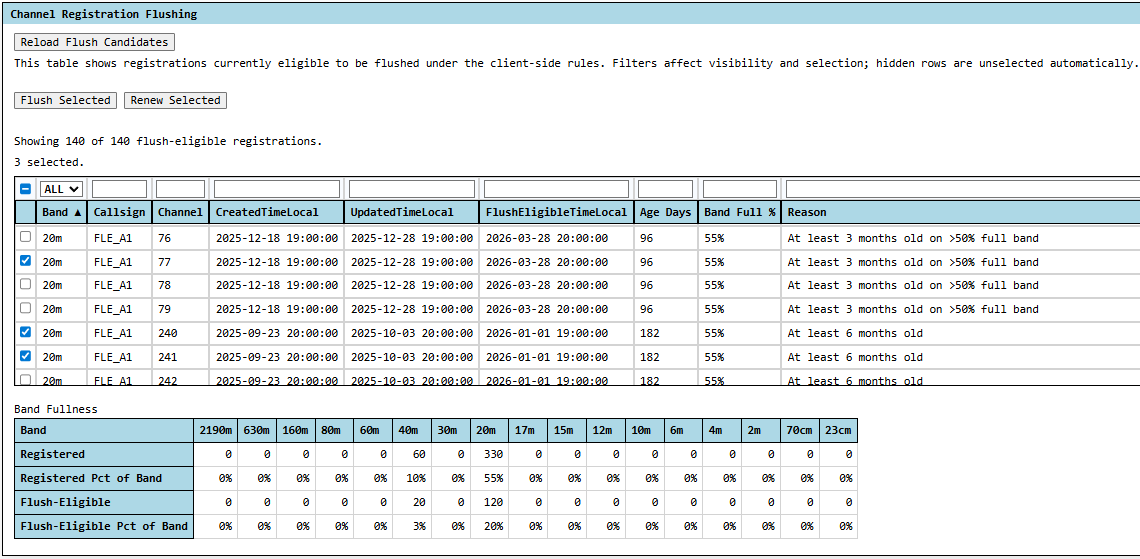Select the checkbox for channel 79
This screenshot has width=1140, height=559.
(26, 308)
